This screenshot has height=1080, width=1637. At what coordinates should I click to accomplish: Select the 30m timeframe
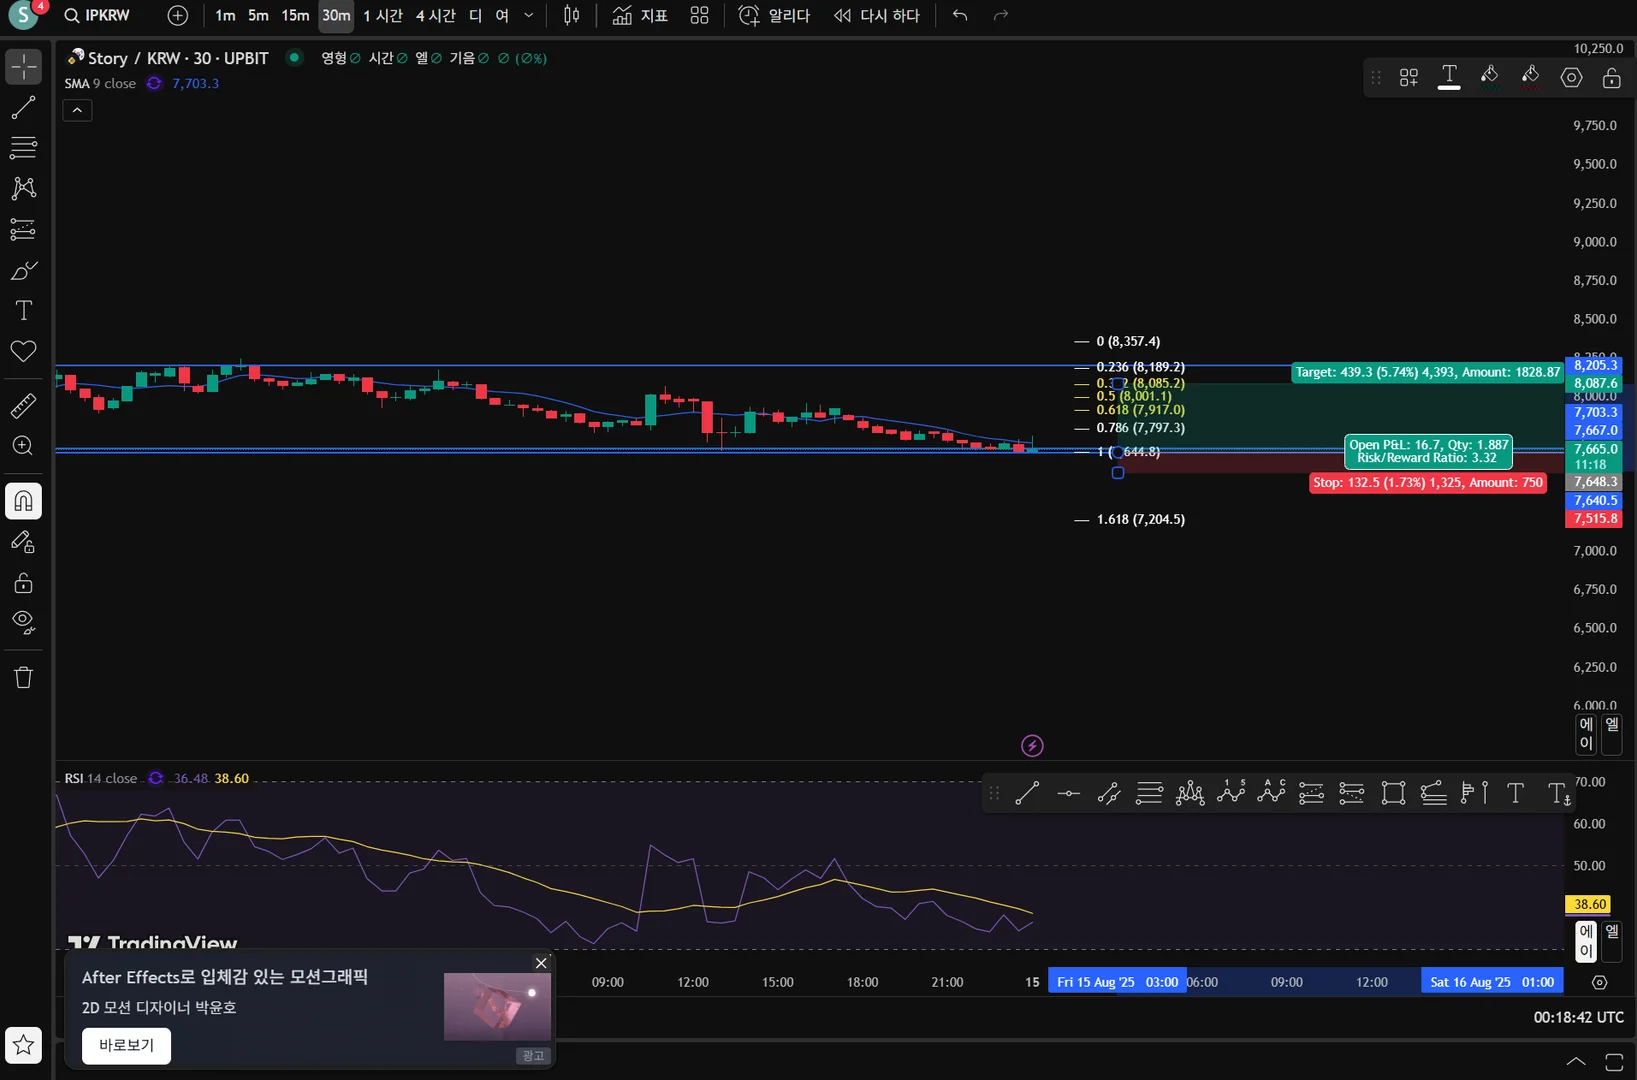click(336, 16)
